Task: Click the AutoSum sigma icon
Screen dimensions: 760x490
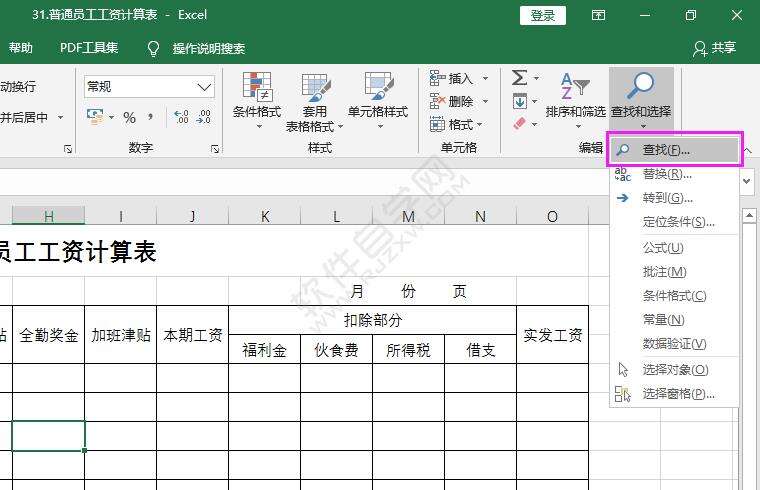Action: 519,78
